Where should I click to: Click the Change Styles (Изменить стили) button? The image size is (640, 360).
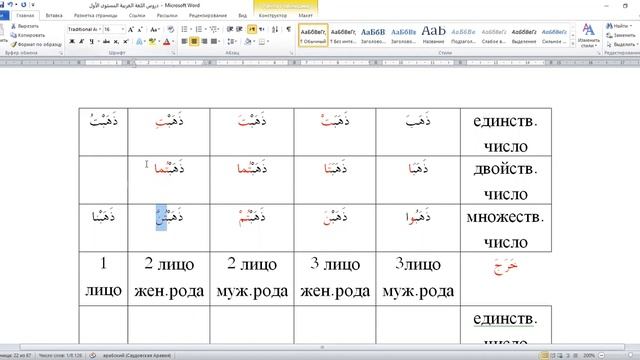click(588, 35)
